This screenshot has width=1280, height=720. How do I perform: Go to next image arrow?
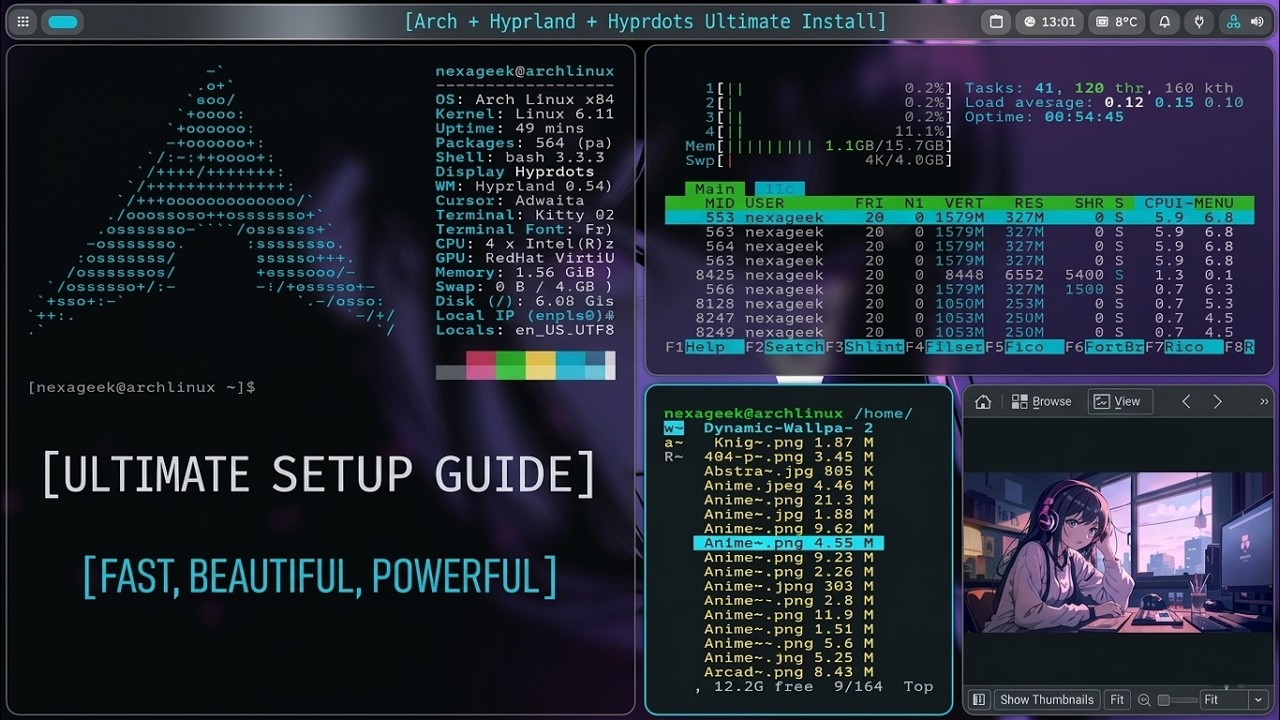point(1217,401)
